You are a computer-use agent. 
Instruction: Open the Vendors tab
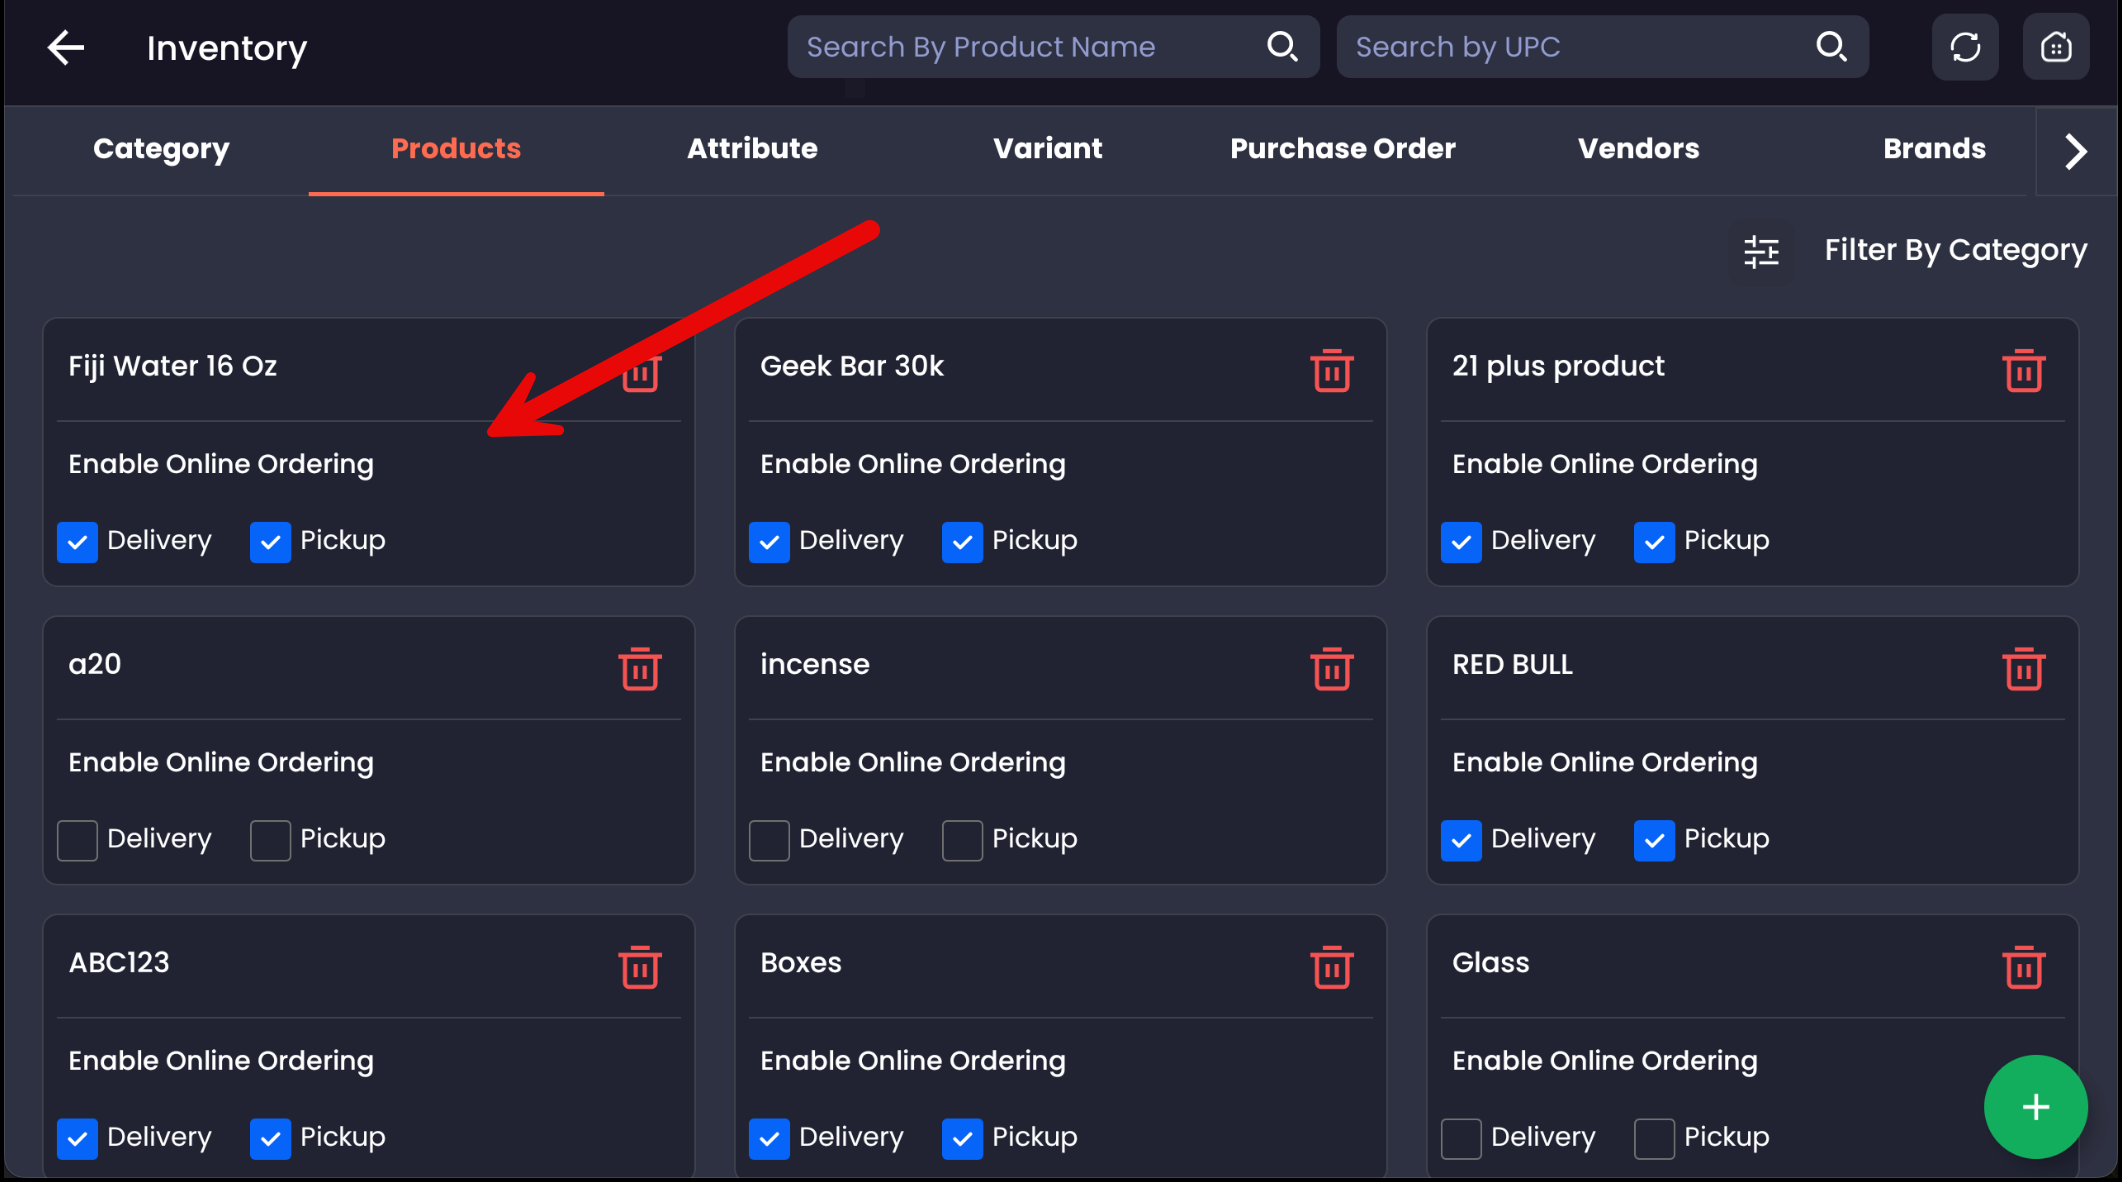click(x=1638, y=149)
